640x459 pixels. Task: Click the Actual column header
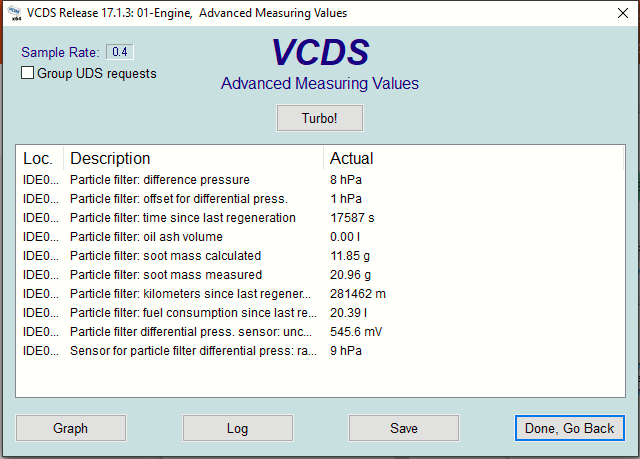click(473, 158)
